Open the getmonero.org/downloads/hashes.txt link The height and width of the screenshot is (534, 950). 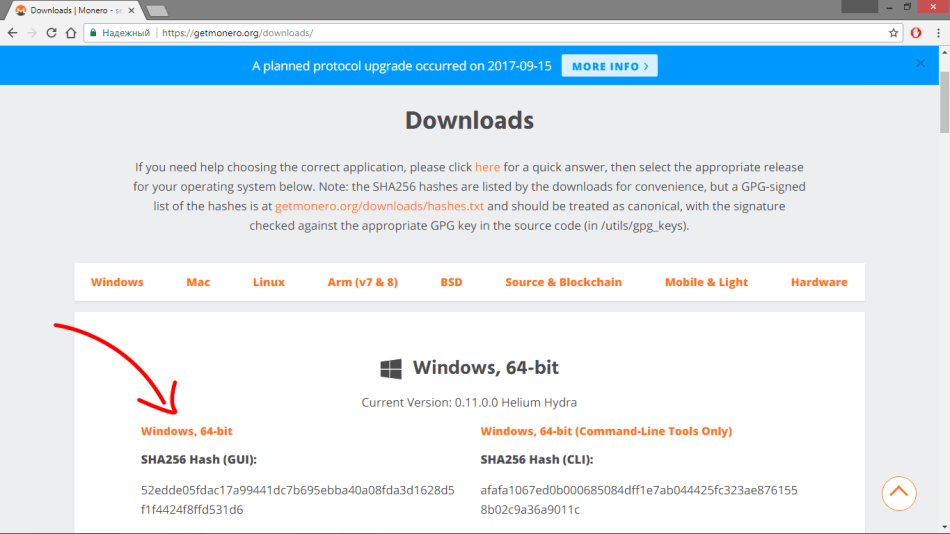(x=379, y=206)
